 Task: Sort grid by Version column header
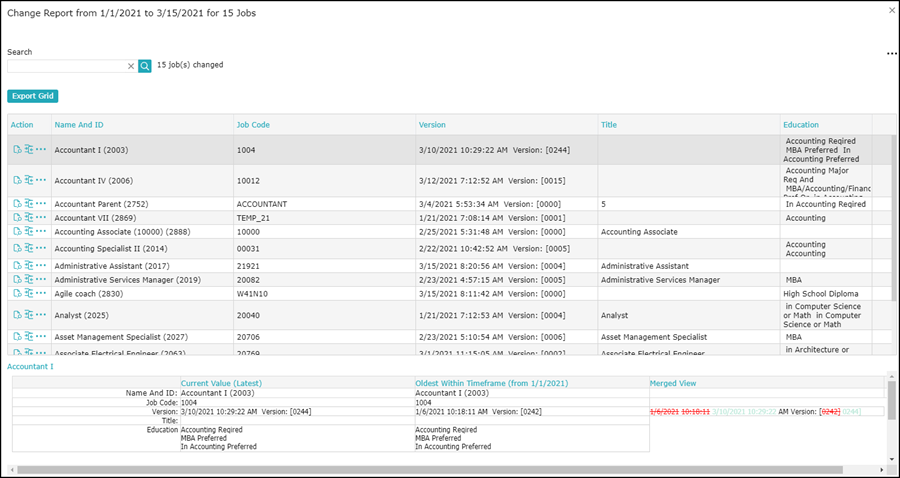432,125
